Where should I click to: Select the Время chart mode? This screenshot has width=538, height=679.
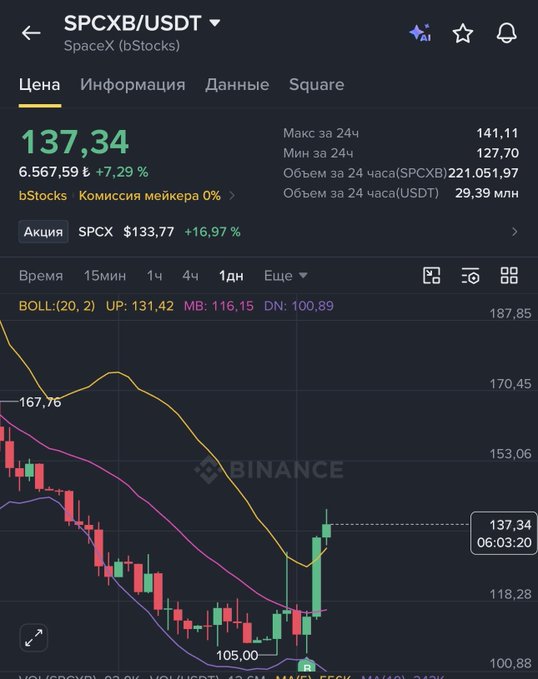pos(41,275)
